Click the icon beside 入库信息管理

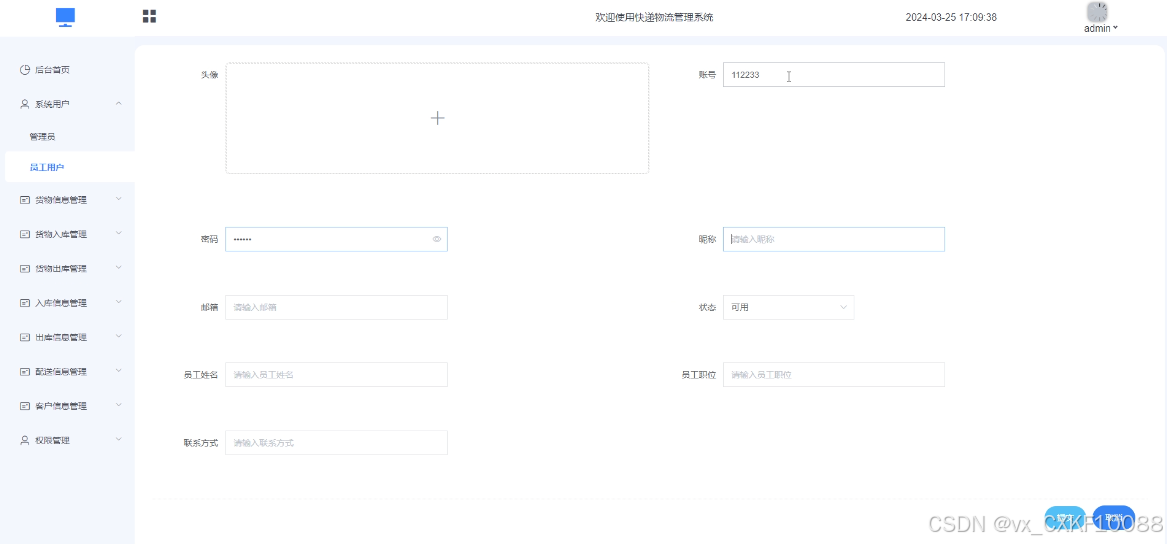click(25, 303)
